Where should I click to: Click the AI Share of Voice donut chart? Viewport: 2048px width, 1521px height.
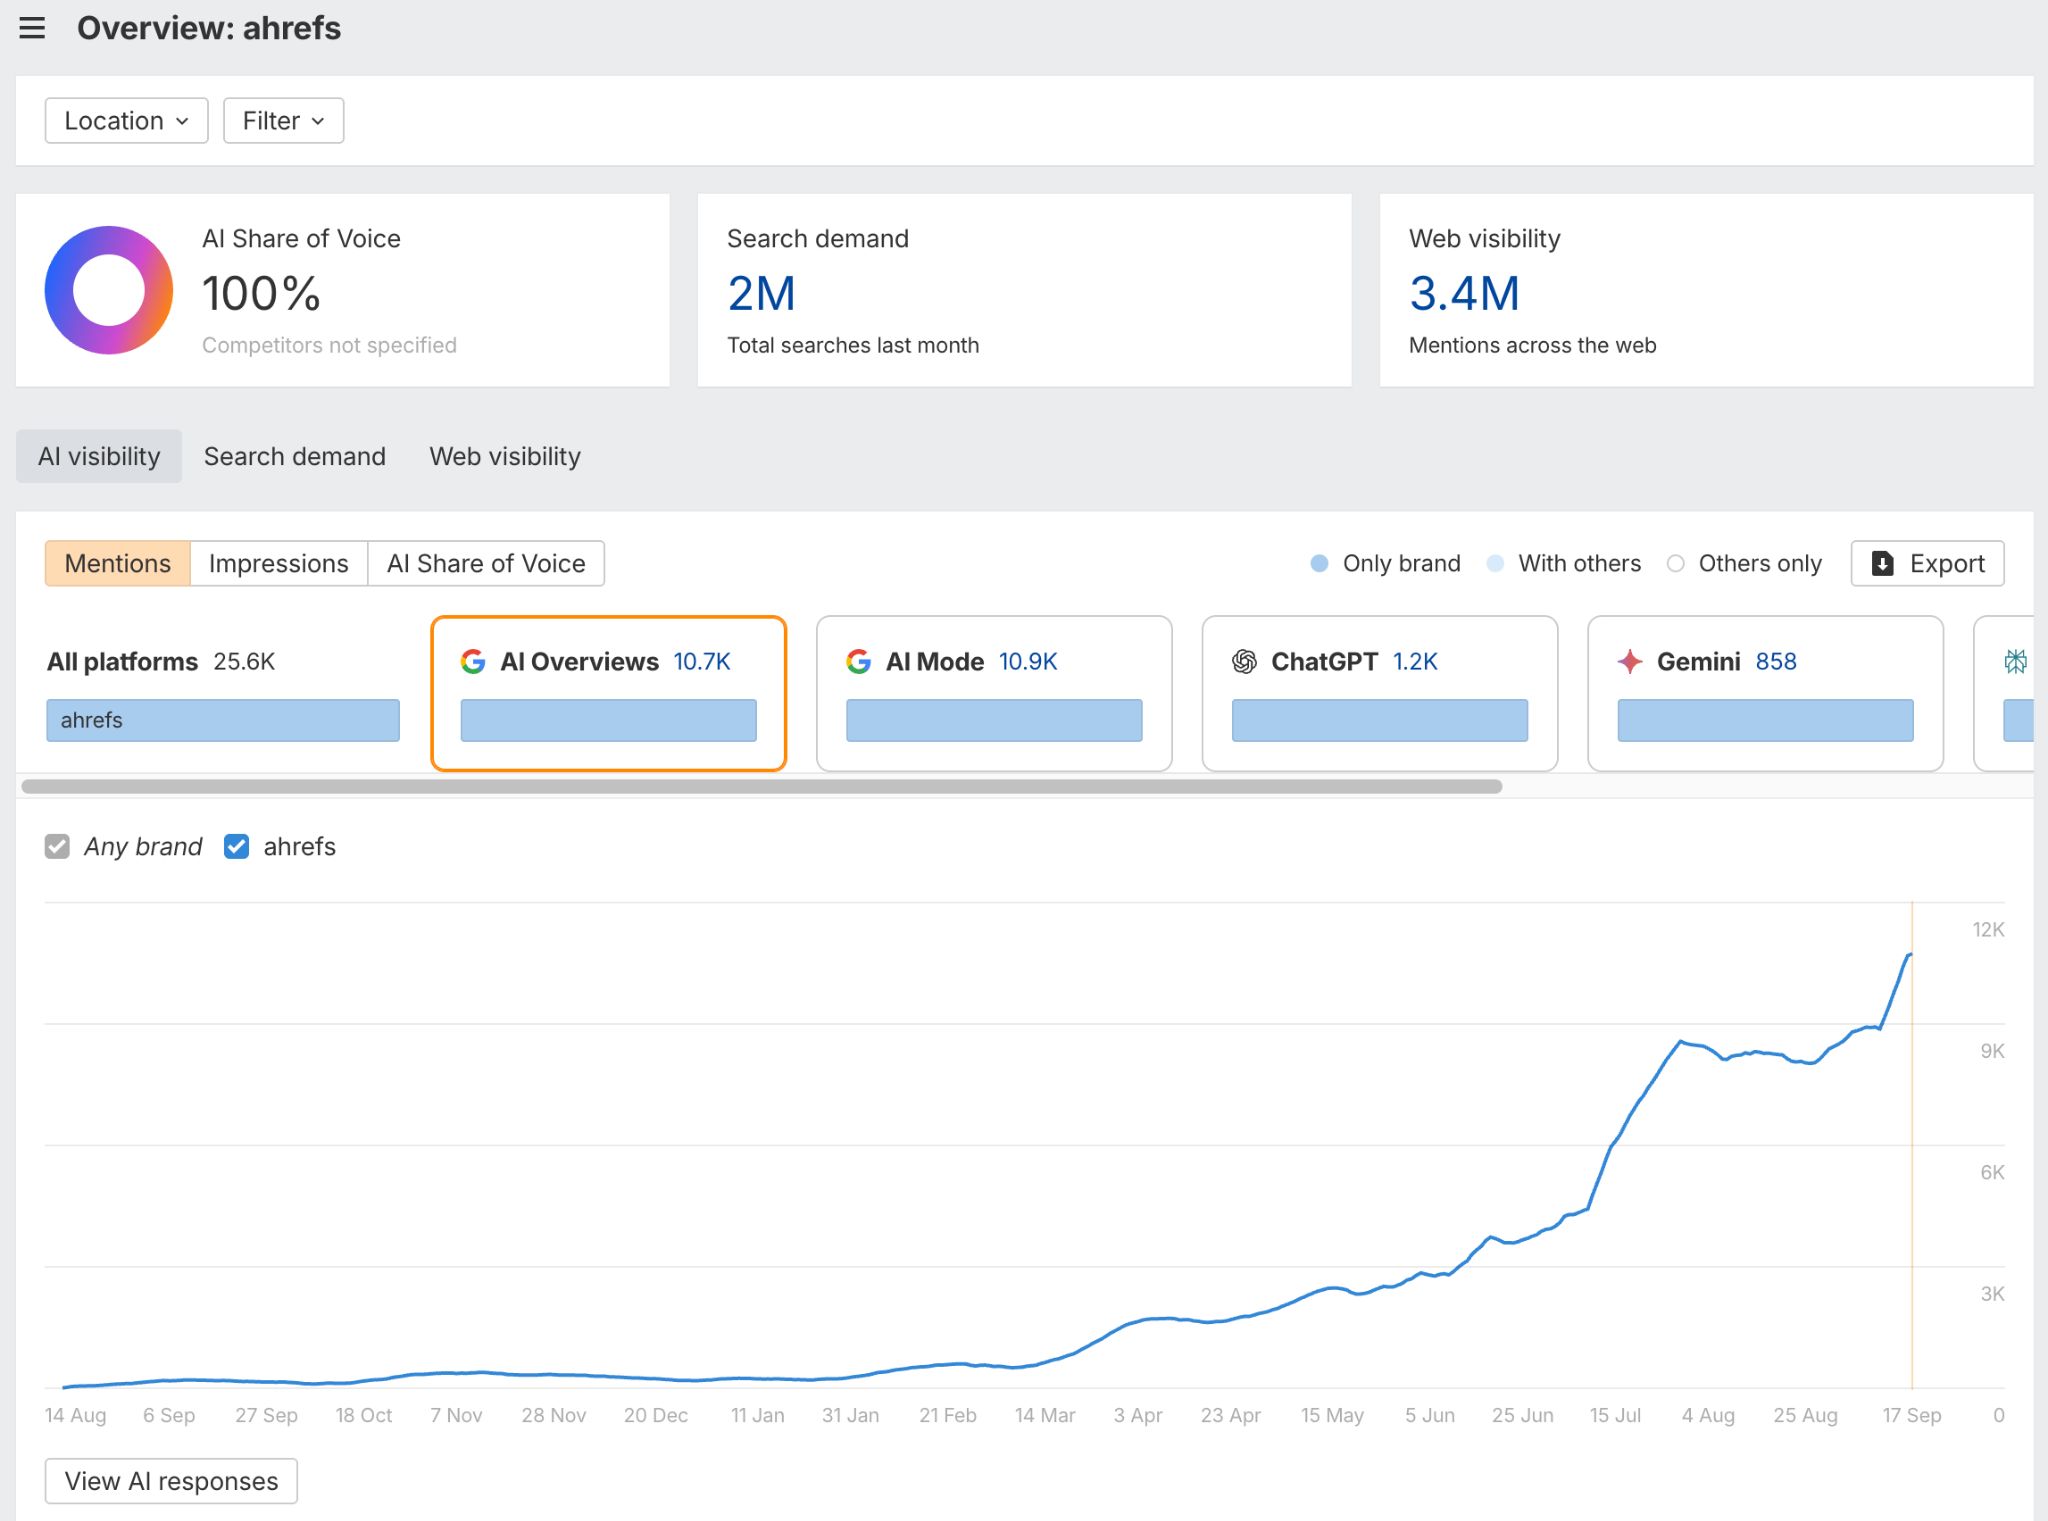tap(107, 290)
